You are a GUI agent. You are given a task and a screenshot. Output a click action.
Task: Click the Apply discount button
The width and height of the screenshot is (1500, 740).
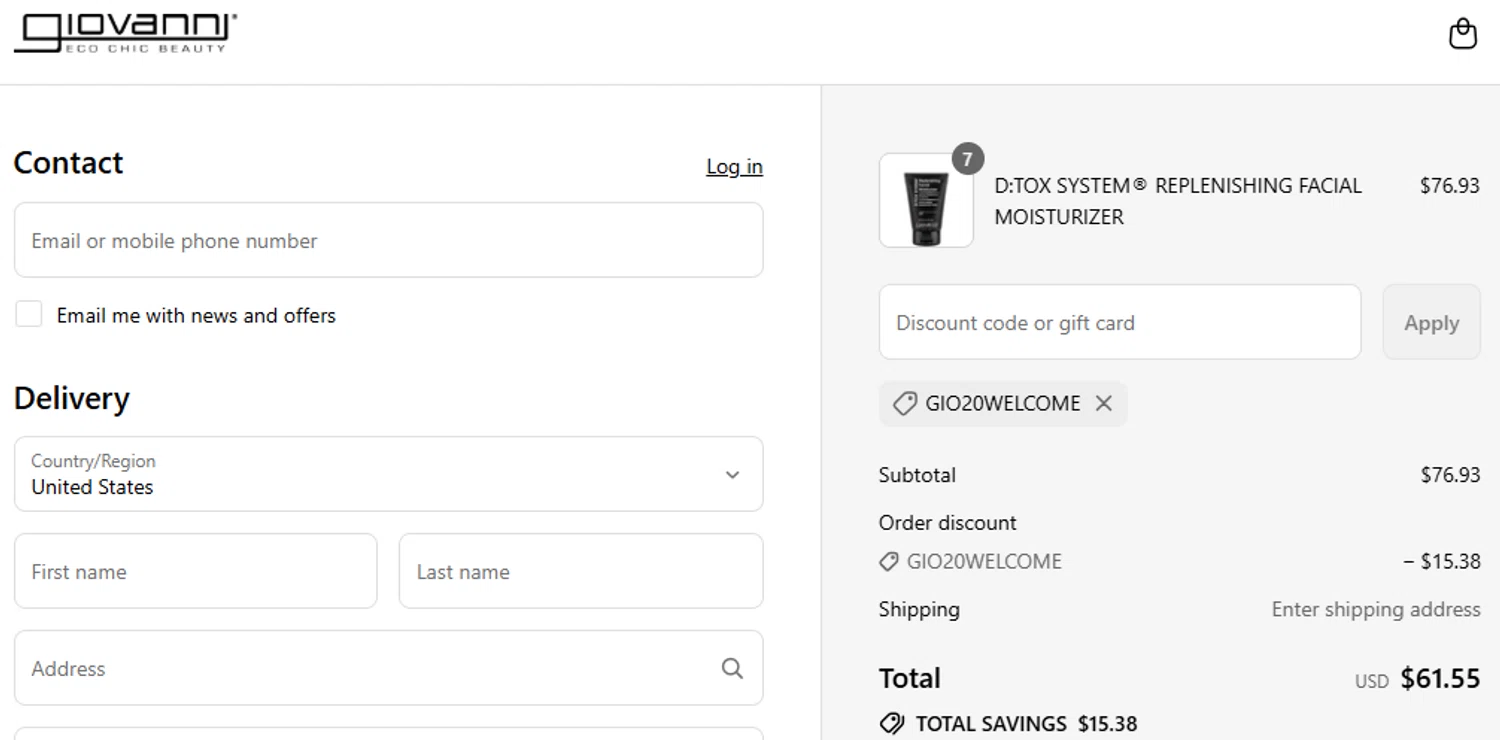tap(1431, 322)
